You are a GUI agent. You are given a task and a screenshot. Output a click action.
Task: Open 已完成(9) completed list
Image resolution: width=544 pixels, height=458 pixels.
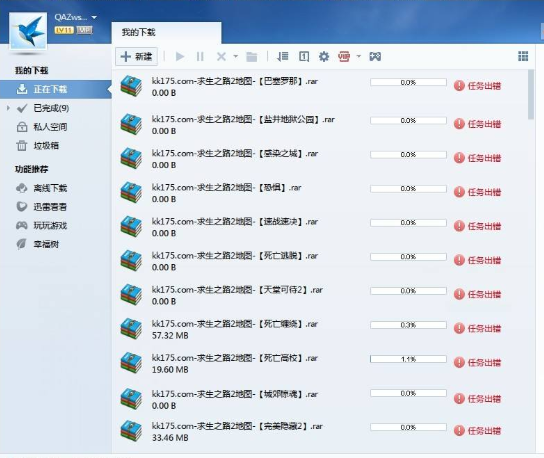(x=51, y=108)
